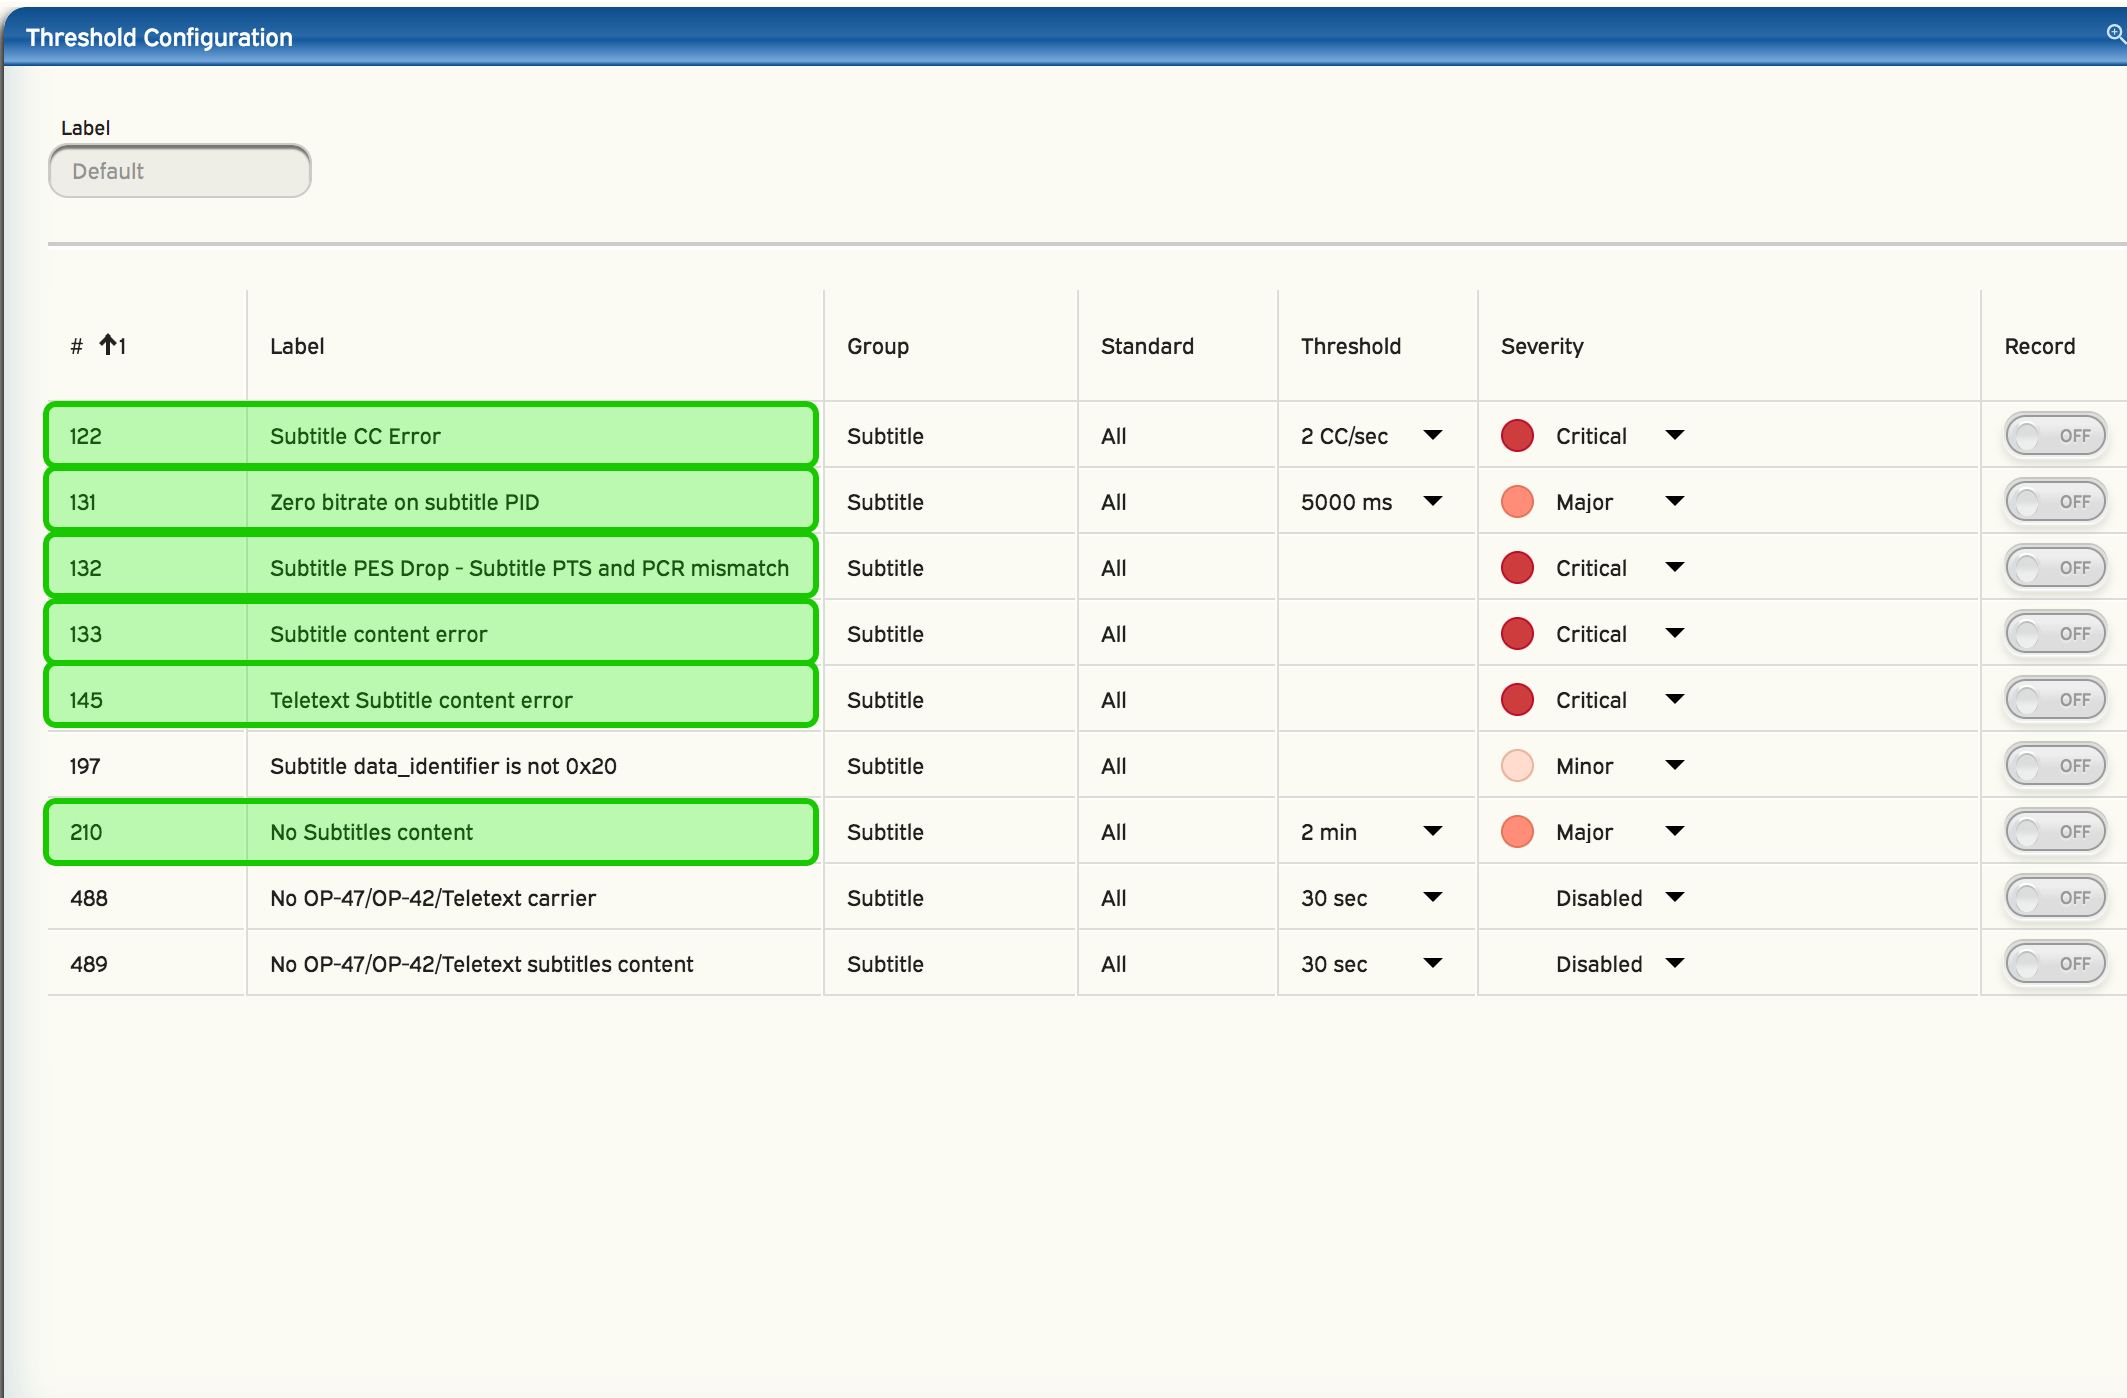The image size is (2127, 1398).
Task: Click the red Critical severity dot for row 122
Action: pos(1517,436)
